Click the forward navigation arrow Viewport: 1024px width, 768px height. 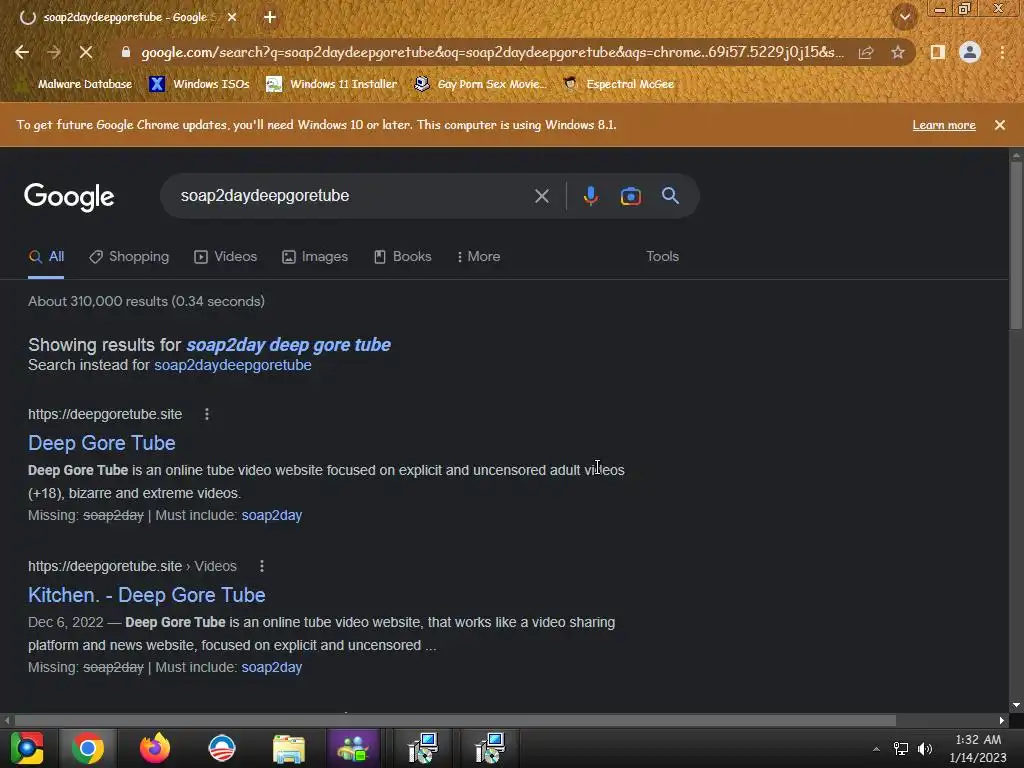click(x=54, y=52)
